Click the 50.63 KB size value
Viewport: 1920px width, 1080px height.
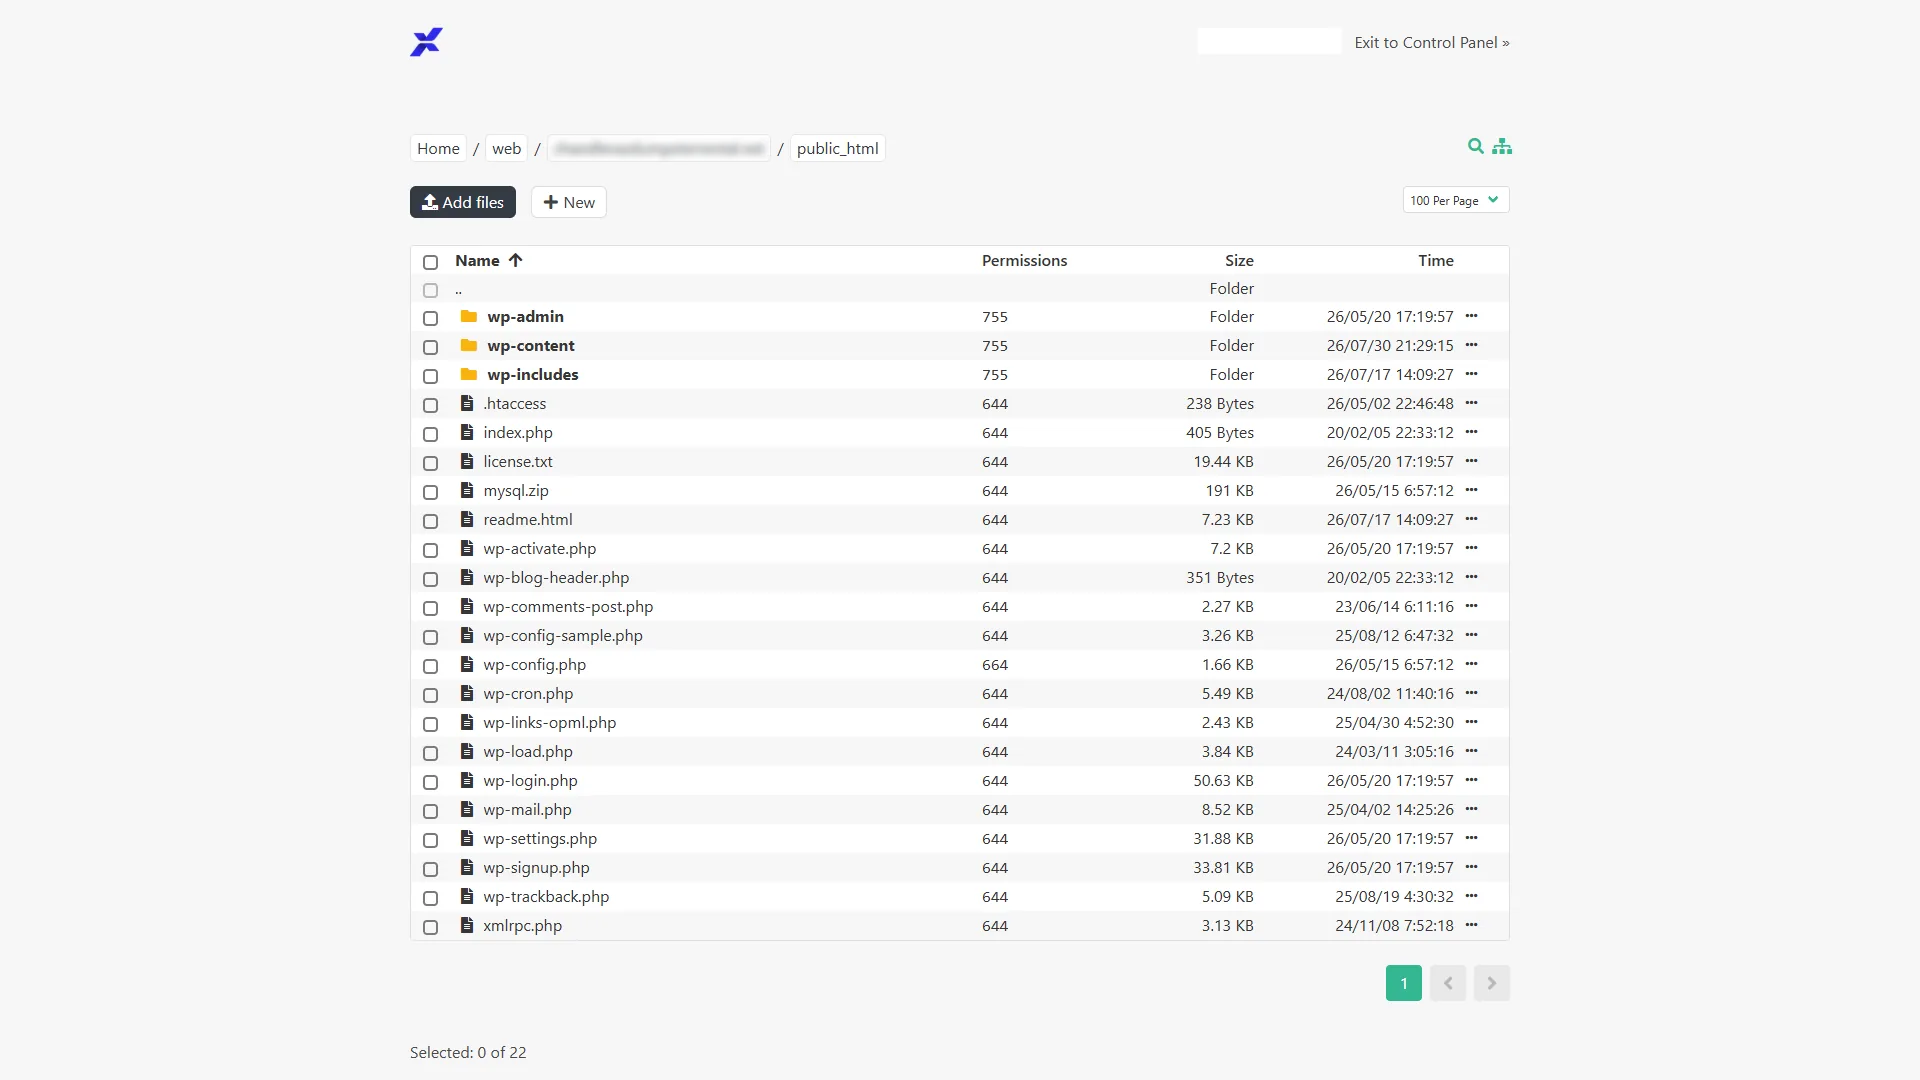tap(1223, 780)
